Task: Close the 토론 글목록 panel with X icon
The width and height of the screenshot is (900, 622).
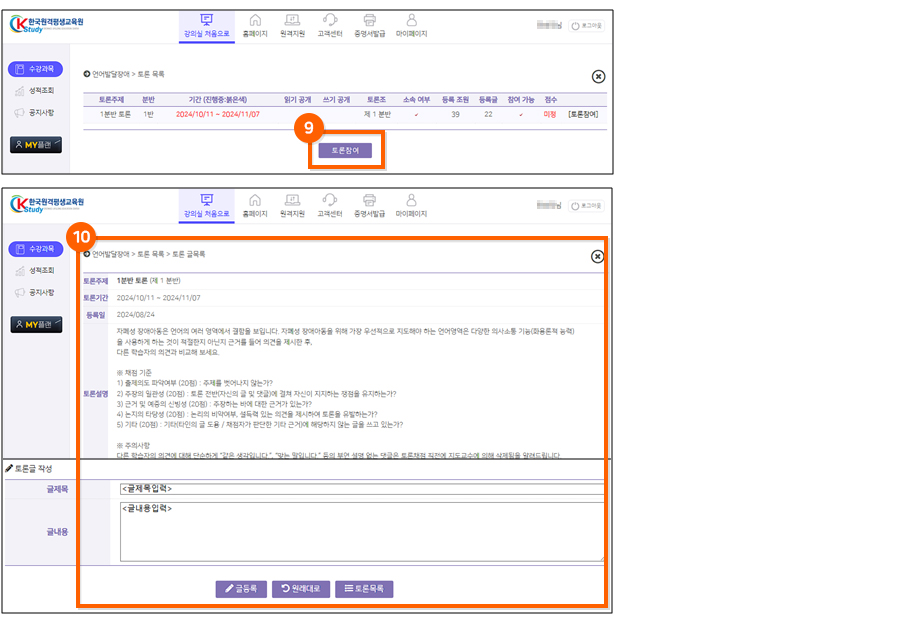Action: point(598,256)
